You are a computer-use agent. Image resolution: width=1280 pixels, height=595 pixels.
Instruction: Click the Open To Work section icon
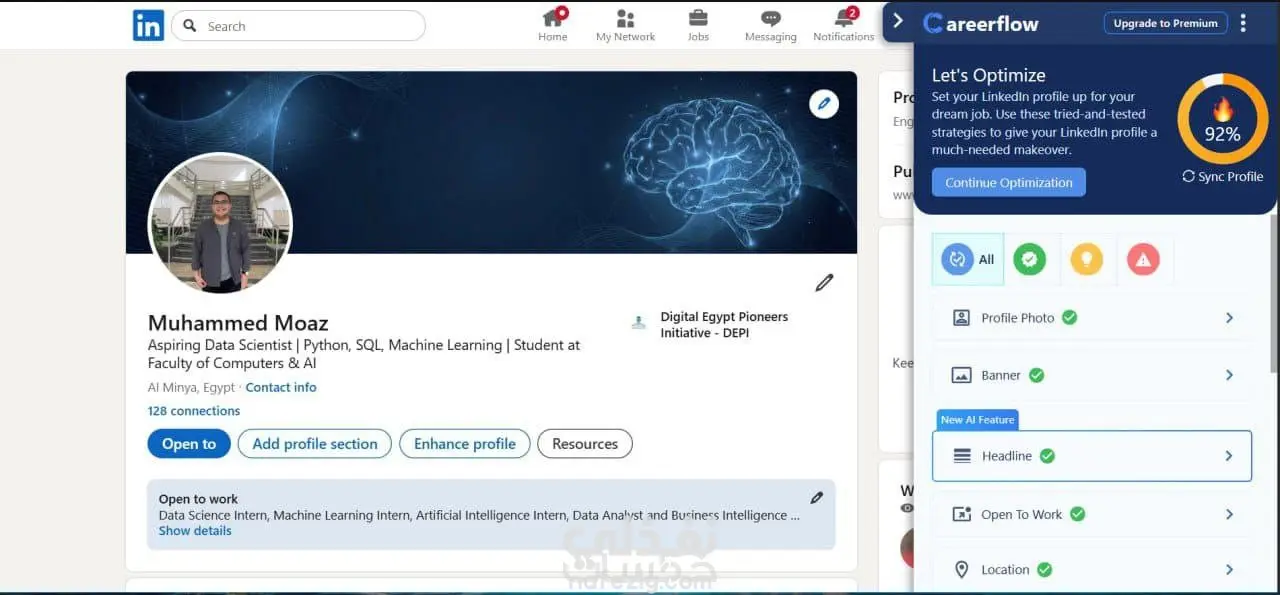point(962,514)
